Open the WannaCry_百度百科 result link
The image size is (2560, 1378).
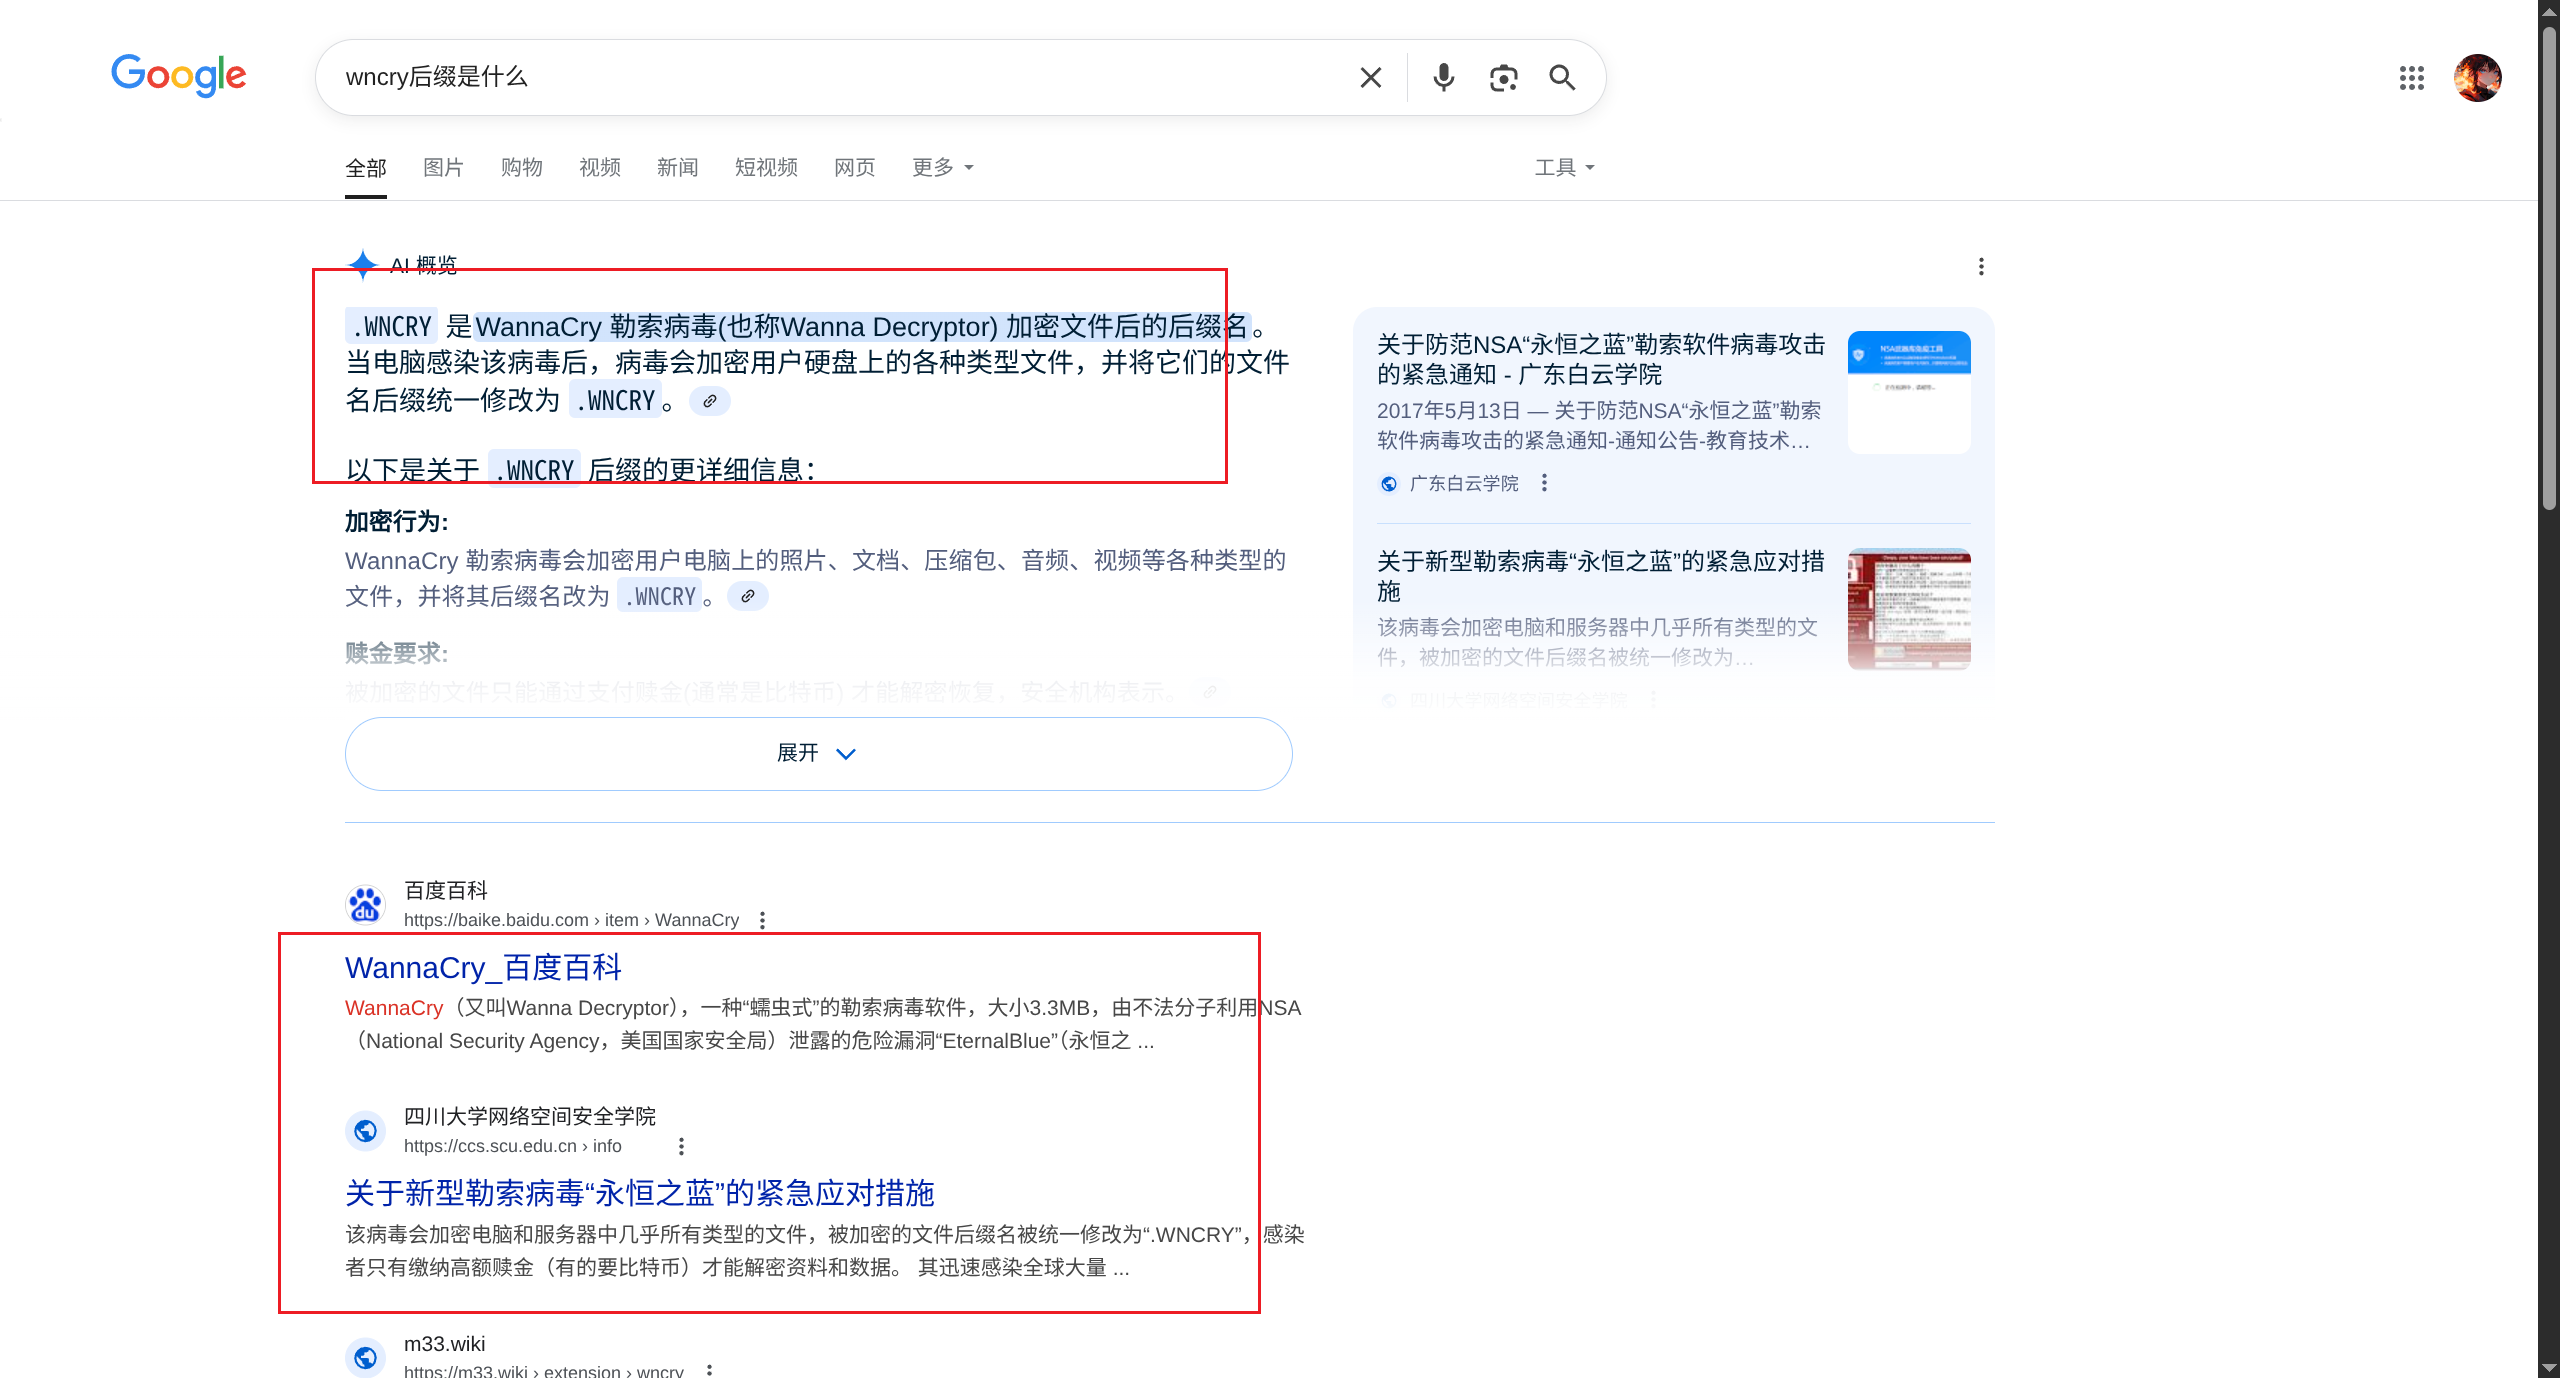pos(483,967)
